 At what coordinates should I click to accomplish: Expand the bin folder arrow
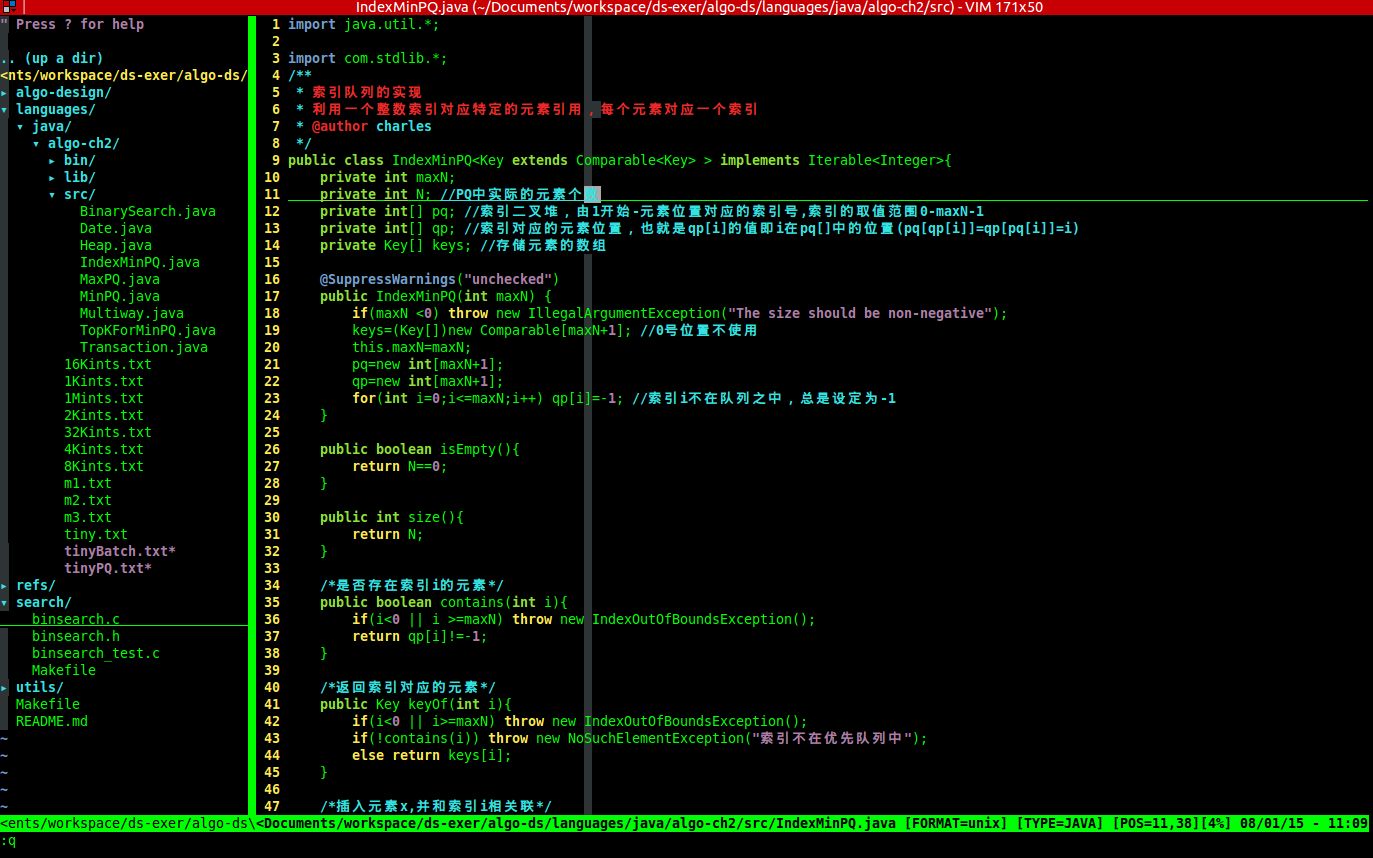pos(53,161)
